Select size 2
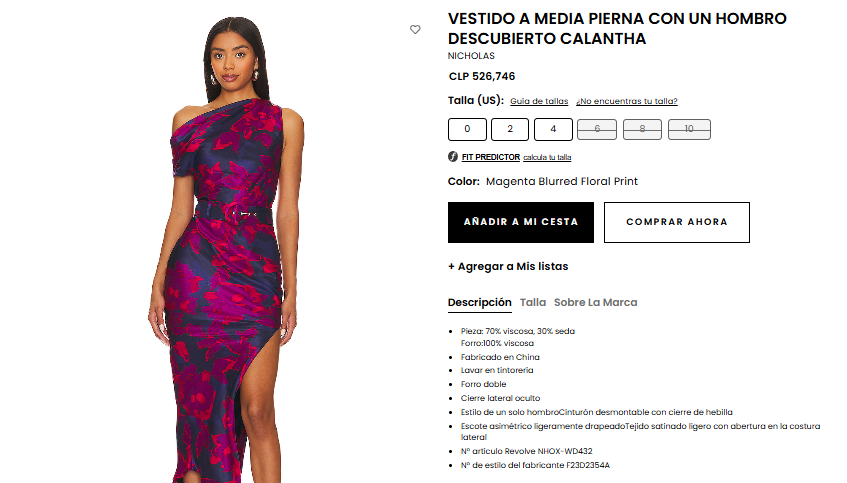The image size is (847, 483). [510, 129]
